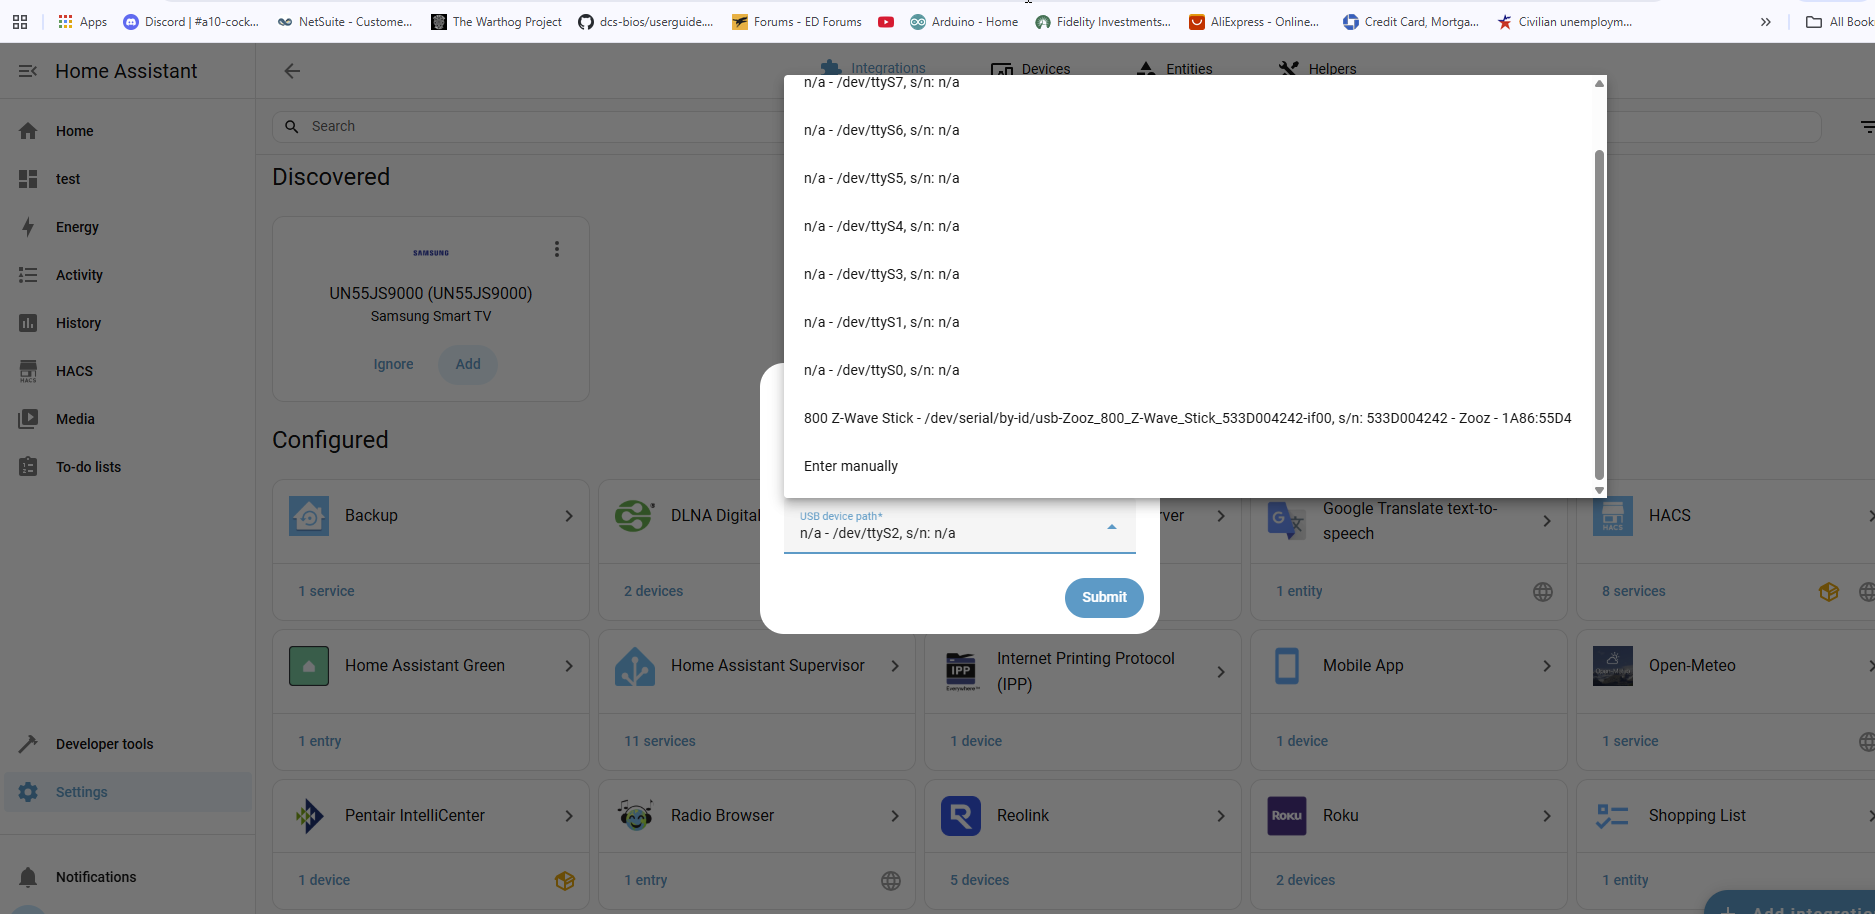Choose the Enter manually option
Screen dimensions: 1875x914
pyautogui.click(x=1188, y=466)
